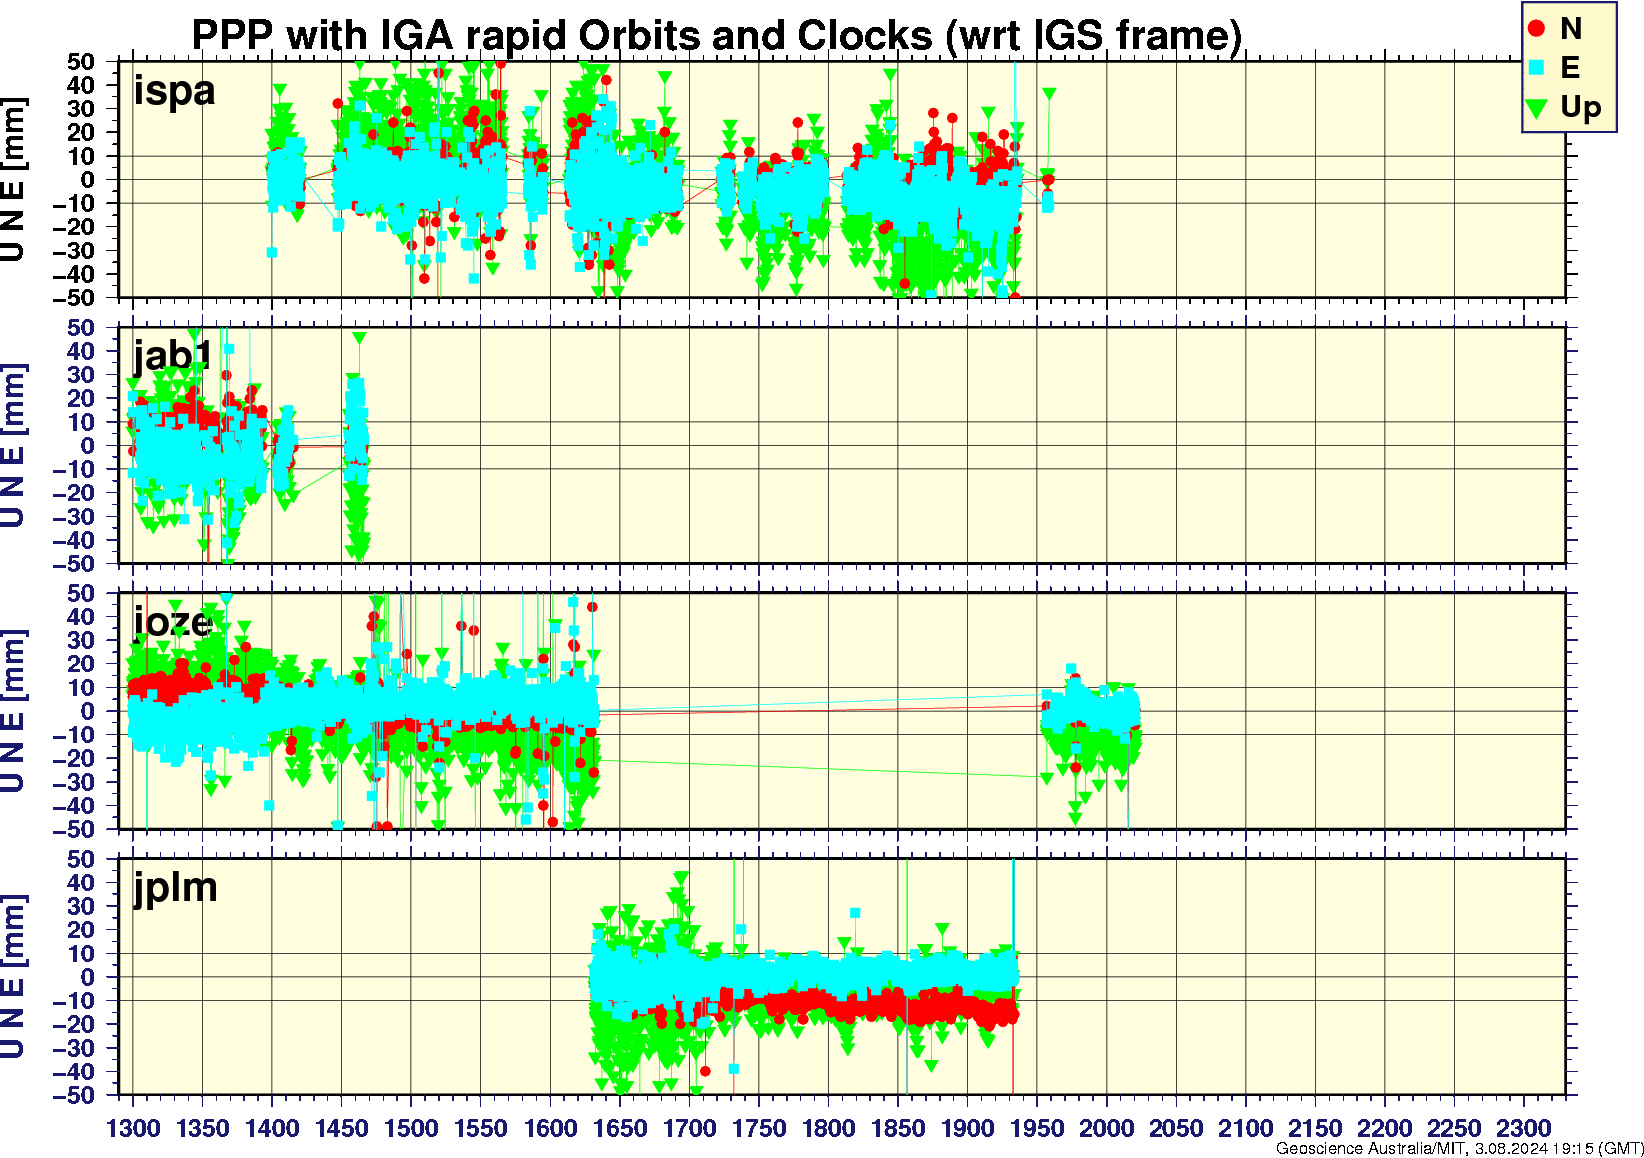Screen dimensions: 1644x1158
Task: Click the 'U N E [mm]' axis label of jab1 panel
Action: click(x=13, y=446)
